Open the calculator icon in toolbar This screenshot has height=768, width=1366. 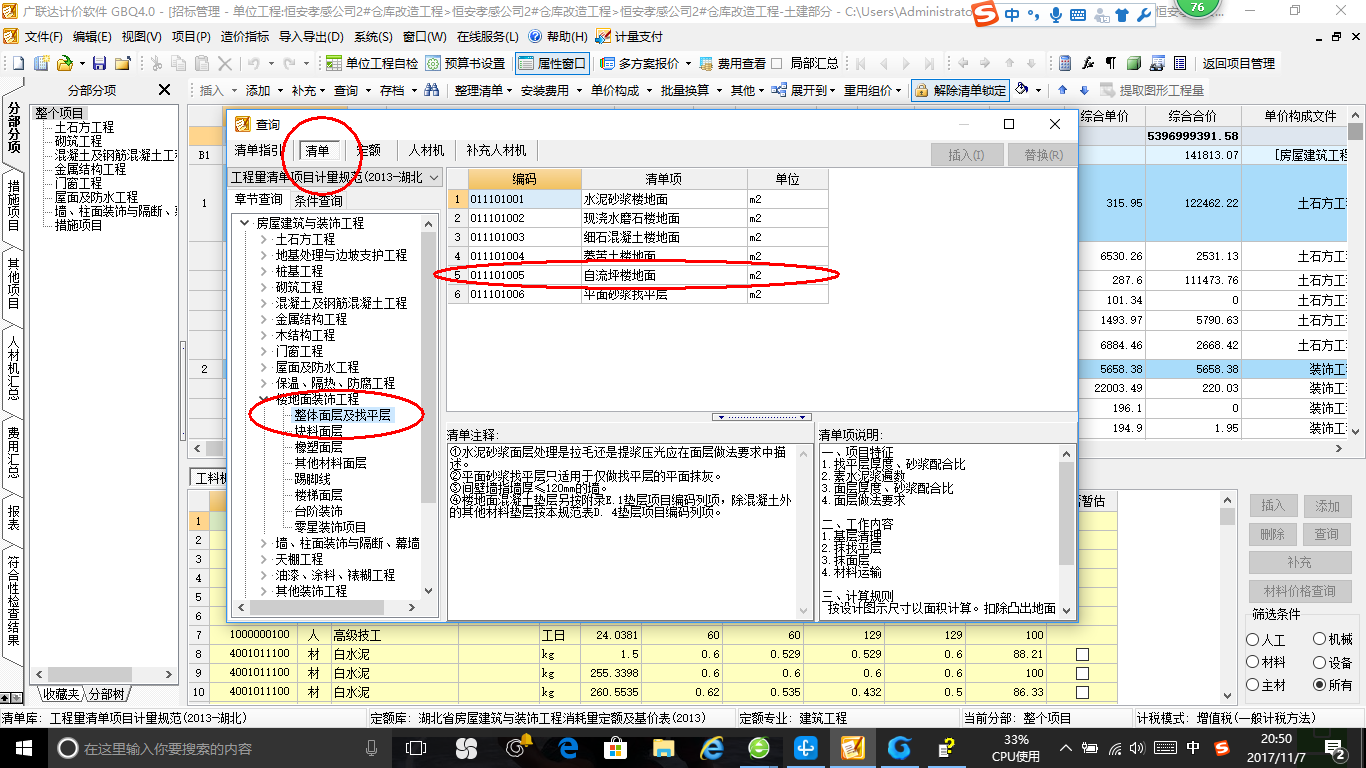tap(1065, 63)
